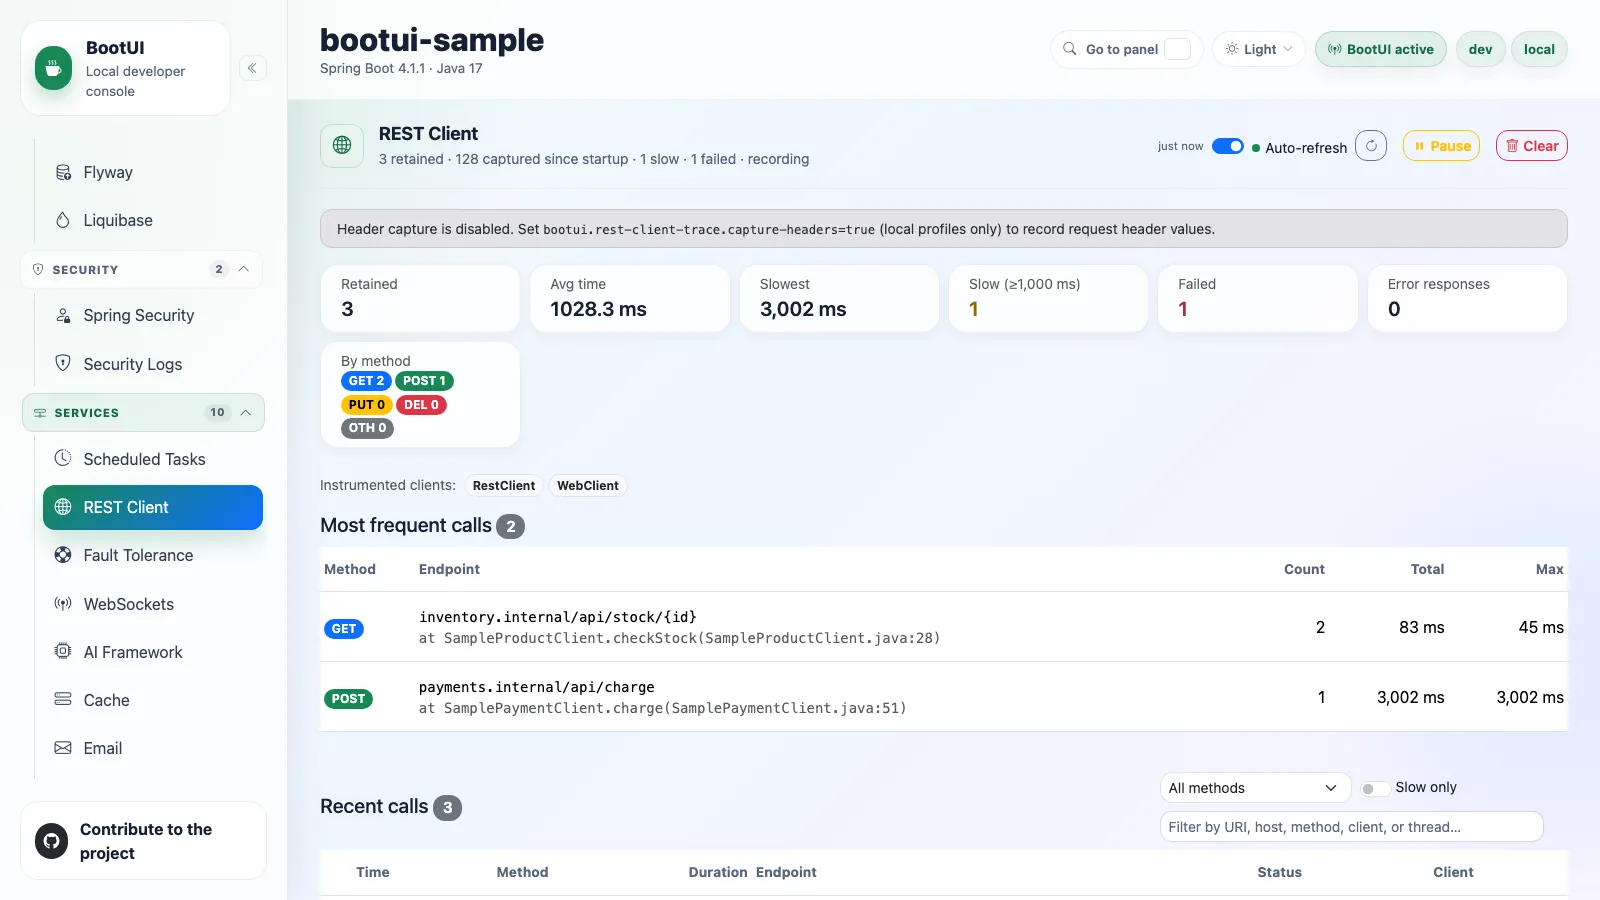Viewport: 1600px width, 900px height.
Task: Click the Security section shield icon
Action: (x=38, y=269)
